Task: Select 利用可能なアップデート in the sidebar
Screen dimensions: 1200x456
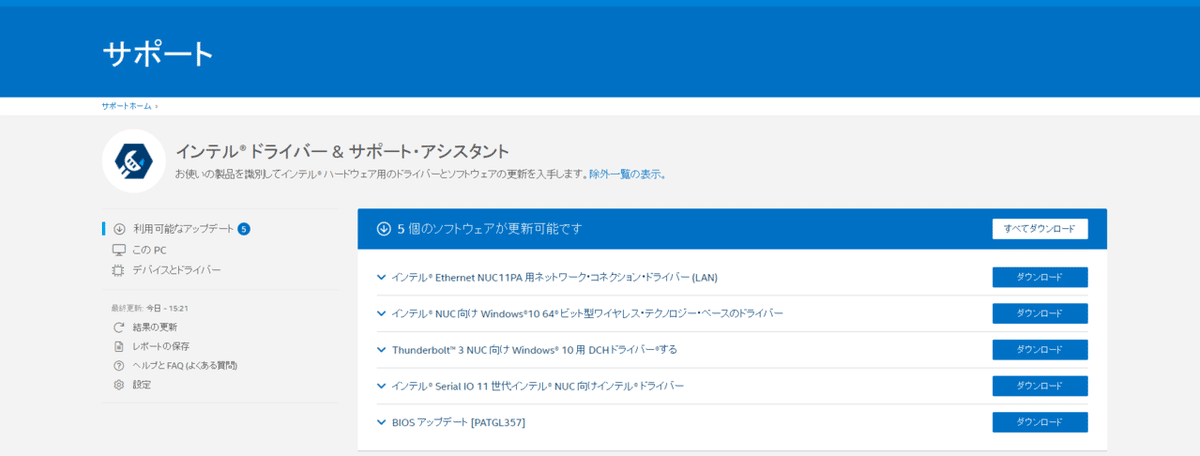Action: 182,229
